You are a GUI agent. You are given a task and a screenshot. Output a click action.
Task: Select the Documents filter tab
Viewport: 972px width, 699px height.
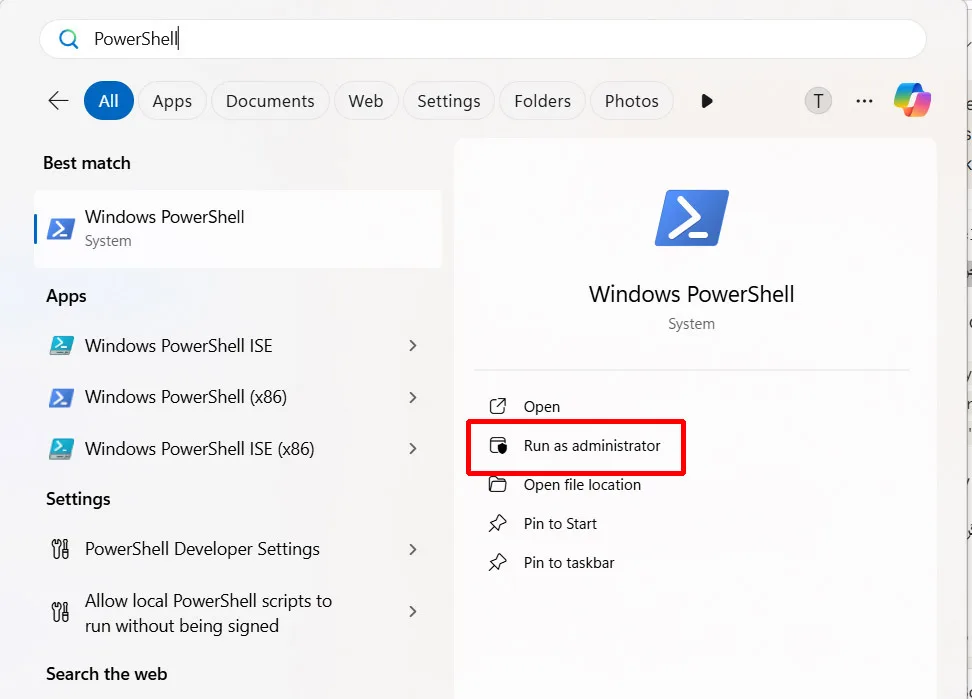[270, 101]
